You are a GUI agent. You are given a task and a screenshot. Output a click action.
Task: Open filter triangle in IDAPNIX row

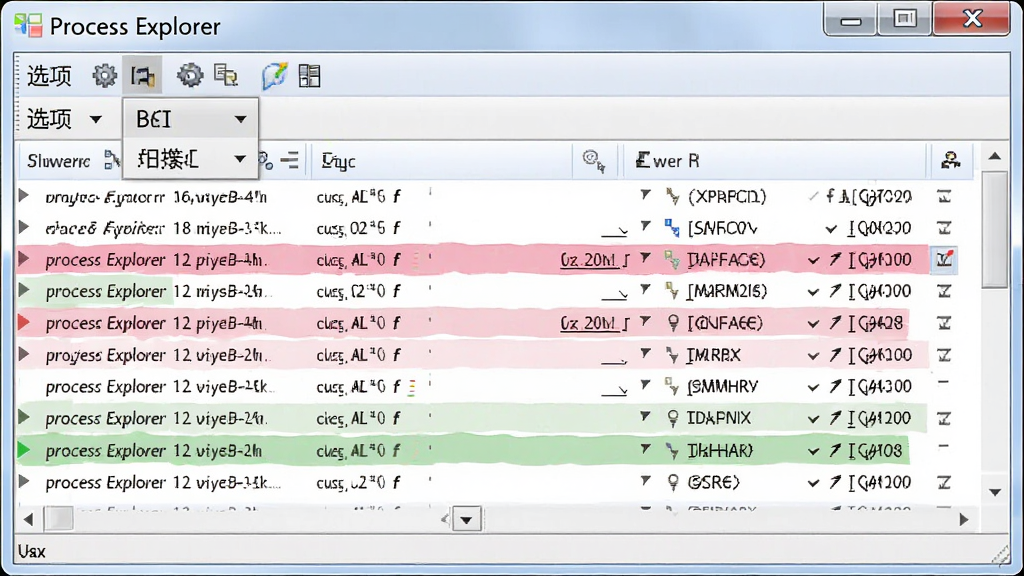pos(645,416)
